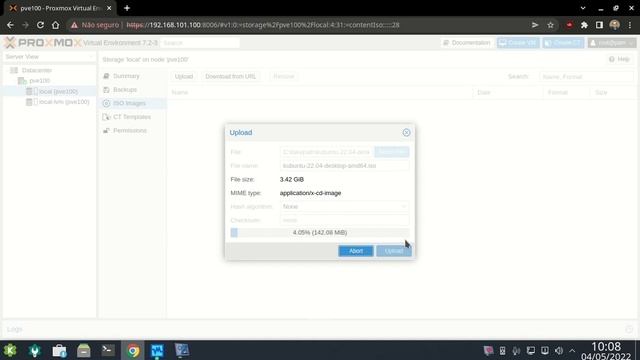Go to the browser home page

pos(56,25)
